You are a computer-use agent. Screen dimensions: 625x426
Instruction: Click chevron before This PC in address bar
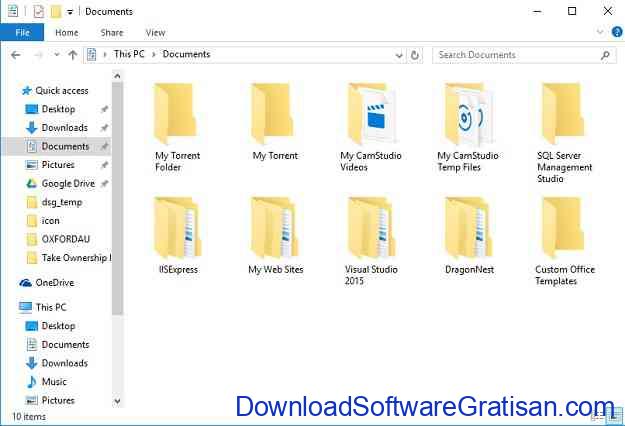(105, 55)
